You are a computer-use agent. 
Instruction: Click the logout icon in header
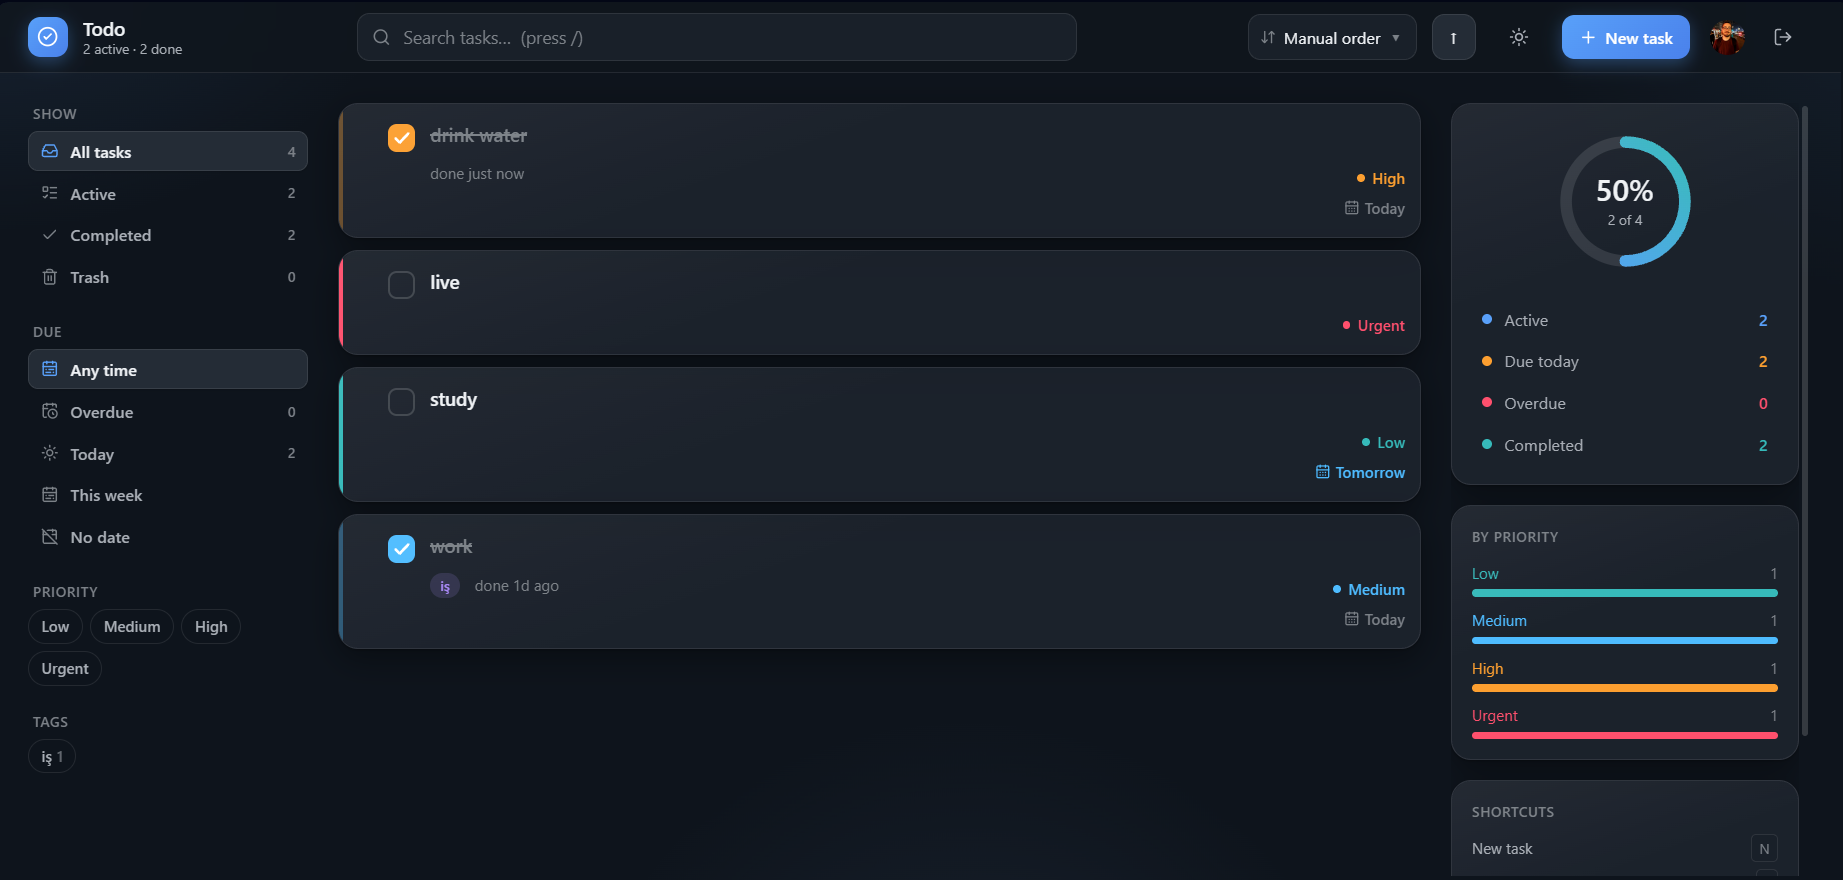coord(1783,38)
